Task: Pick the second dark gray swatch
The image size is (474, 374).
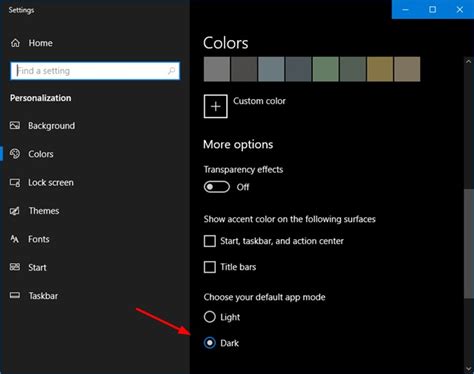Action: pyautogui.click(x=244, y=69)
